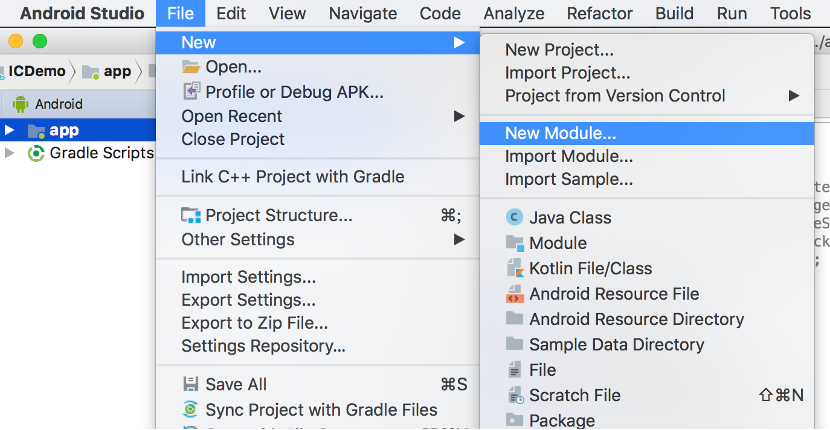The width and height of the screenshot is (830, 430).
Task: Select Import Project...
Action: (567, 73)
